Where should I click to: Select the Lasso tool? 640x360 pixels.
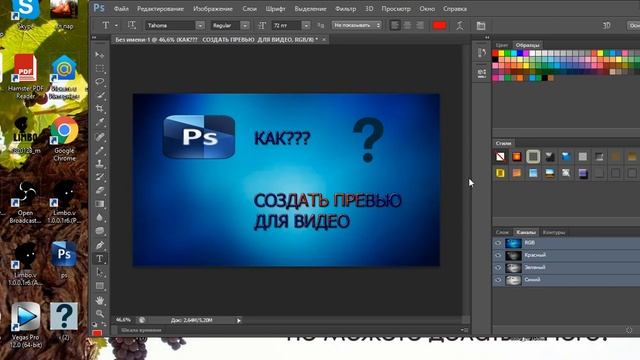[x=100, y=82]
